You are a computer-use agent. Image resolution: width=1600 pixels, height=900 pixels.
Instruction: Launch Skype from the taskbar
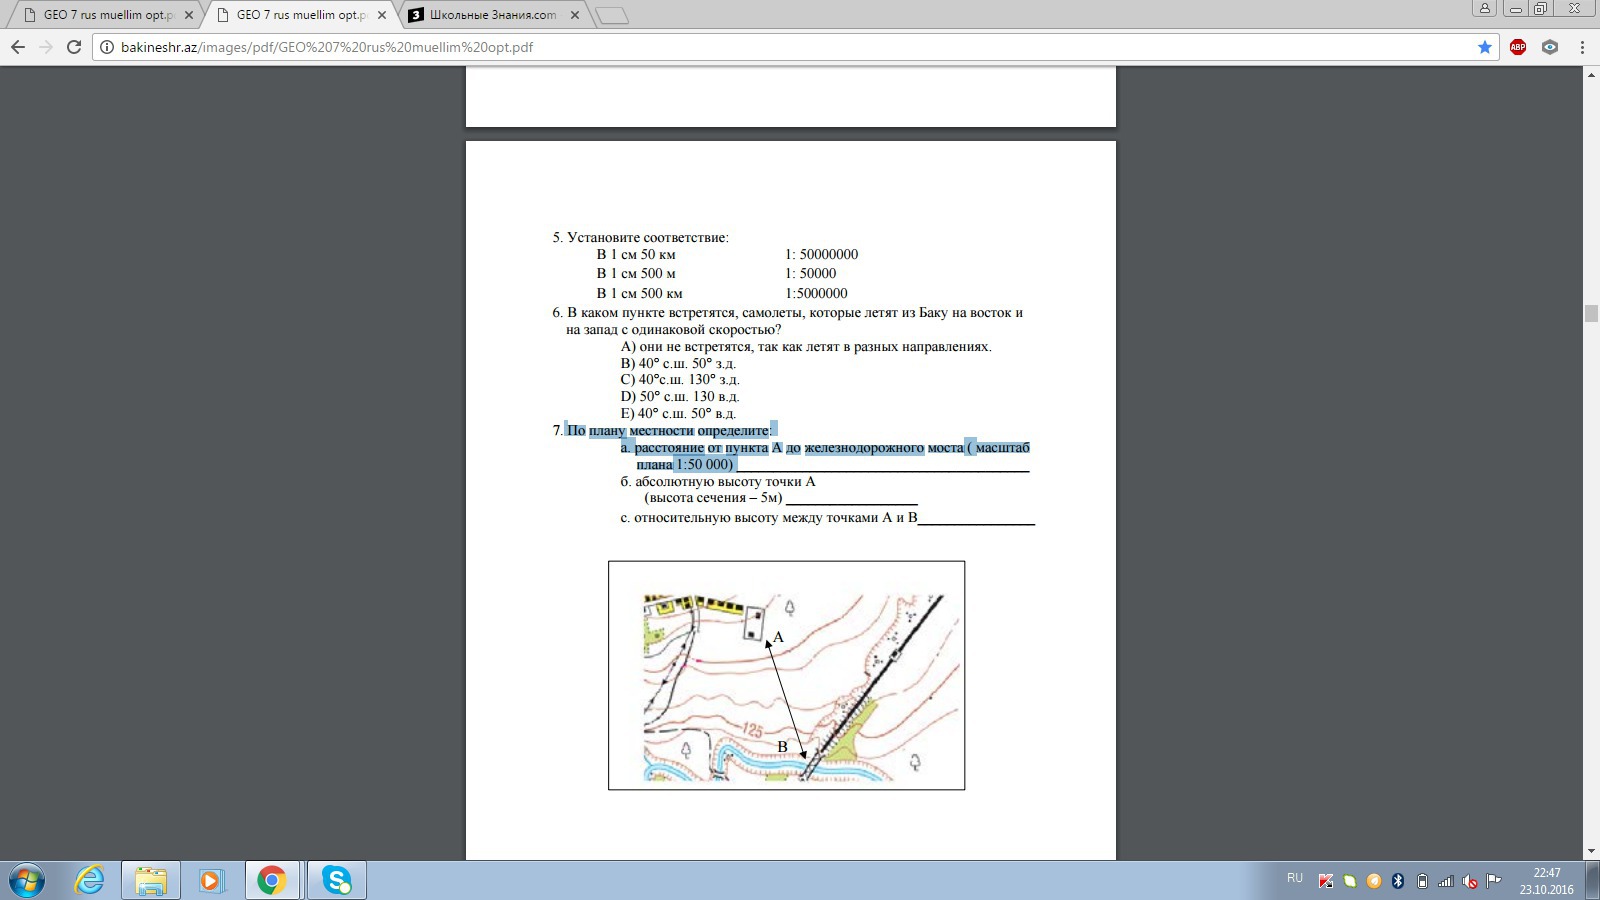point(337,880)
